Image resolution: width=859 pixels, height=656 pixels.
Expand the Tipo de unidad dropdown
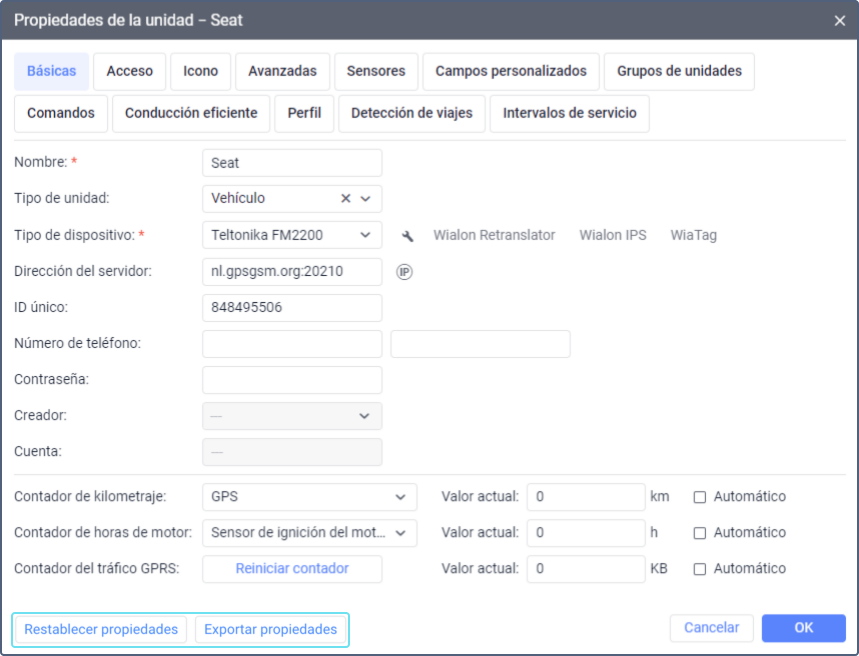365,199
